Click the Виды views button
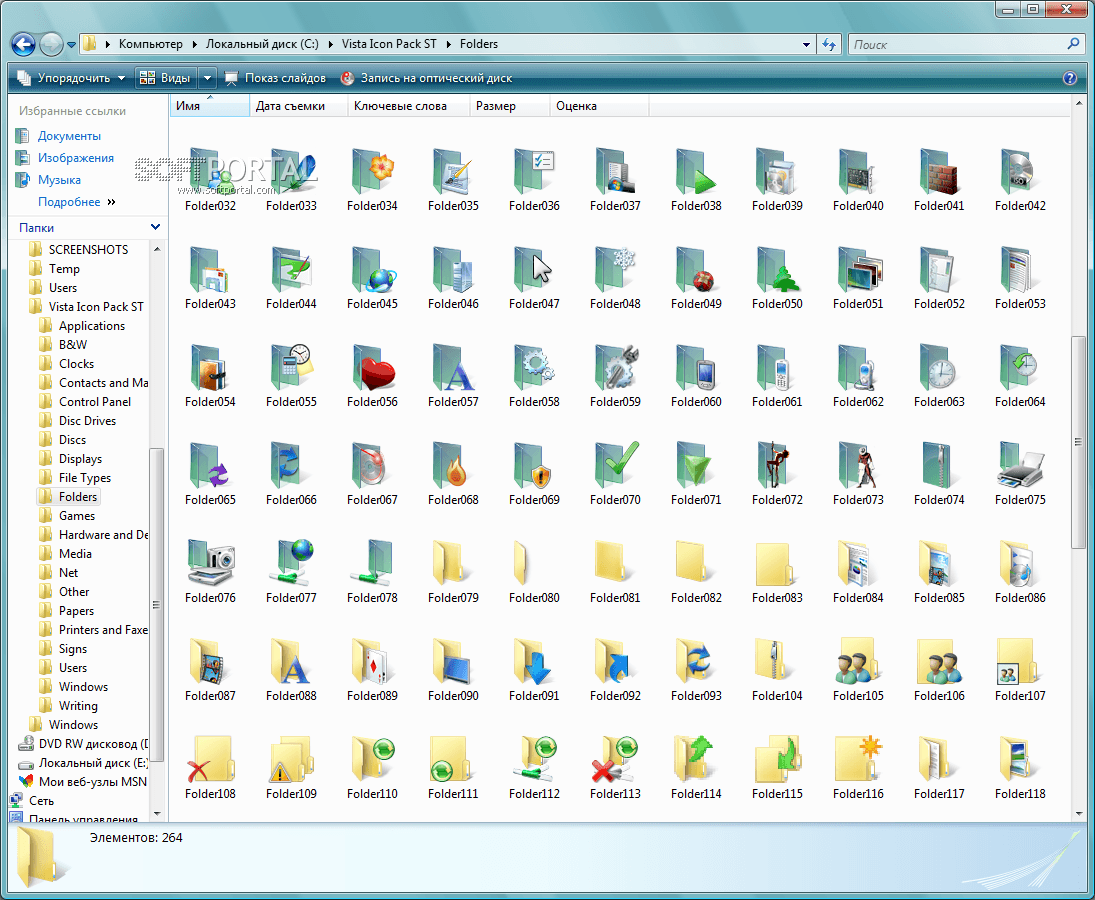 tap(166, 78)
